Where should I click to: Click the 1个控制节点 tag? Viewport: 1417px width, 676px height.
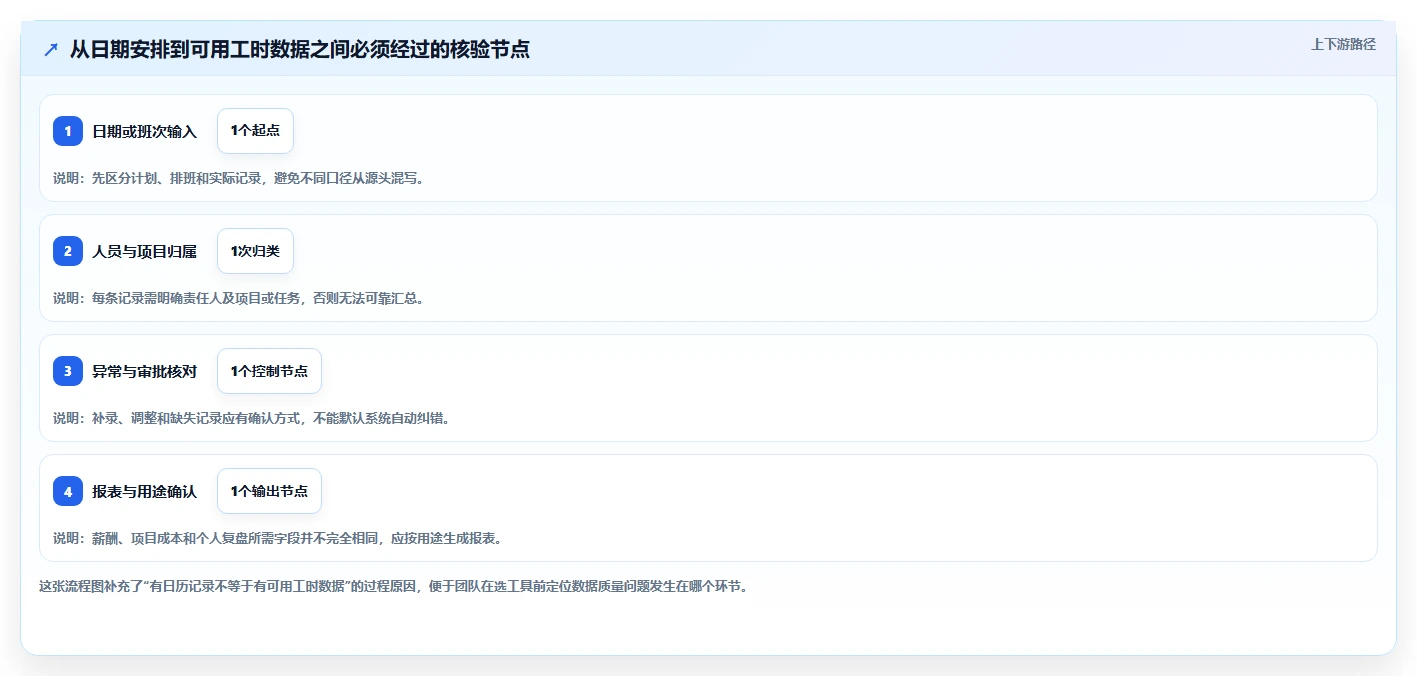(x=269, y=371)
